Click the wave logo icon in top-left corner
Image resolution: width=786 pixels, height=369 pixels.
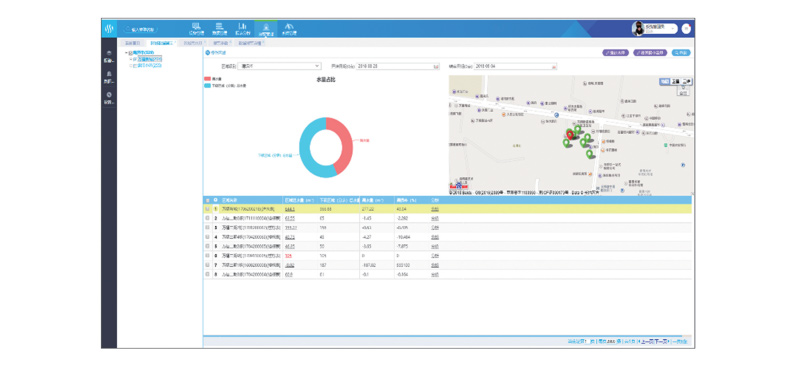pyautogui.click(x=109, y=29)
